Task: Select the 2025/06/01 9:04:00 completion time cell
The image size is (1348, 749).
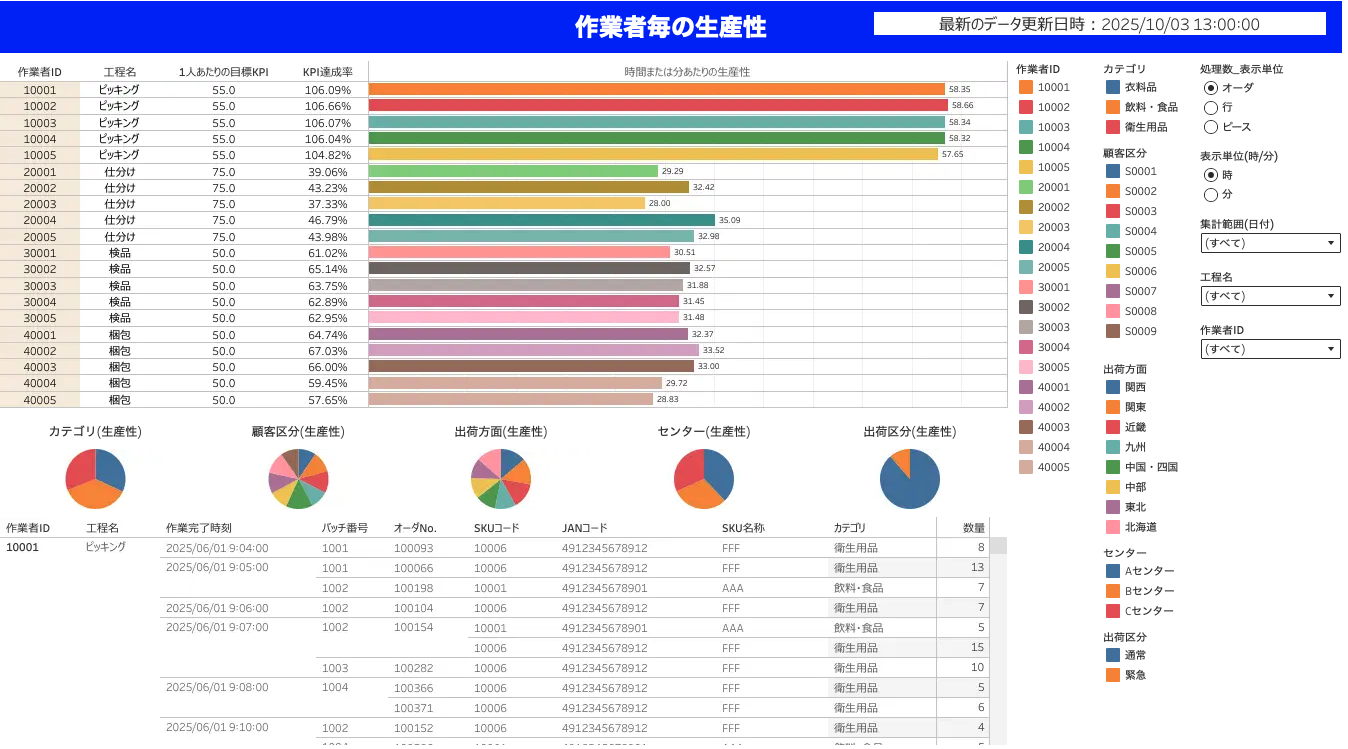Action: pos(217,548)
